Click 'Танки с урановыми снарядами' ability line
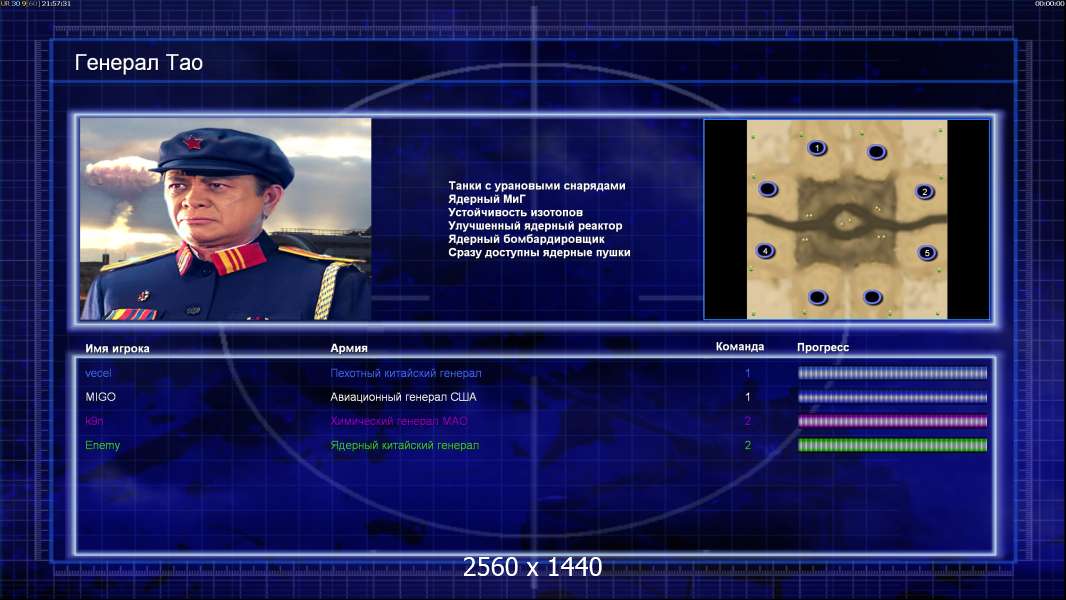The image size is (1066, 600). point(537,186)
